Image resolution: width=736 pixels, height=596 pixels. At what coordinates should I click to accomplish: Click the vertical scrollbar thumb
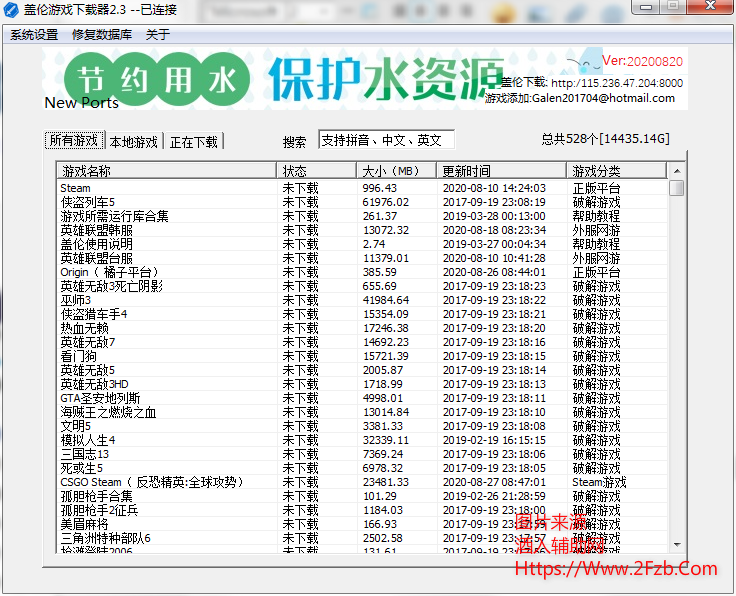[677, 188]
